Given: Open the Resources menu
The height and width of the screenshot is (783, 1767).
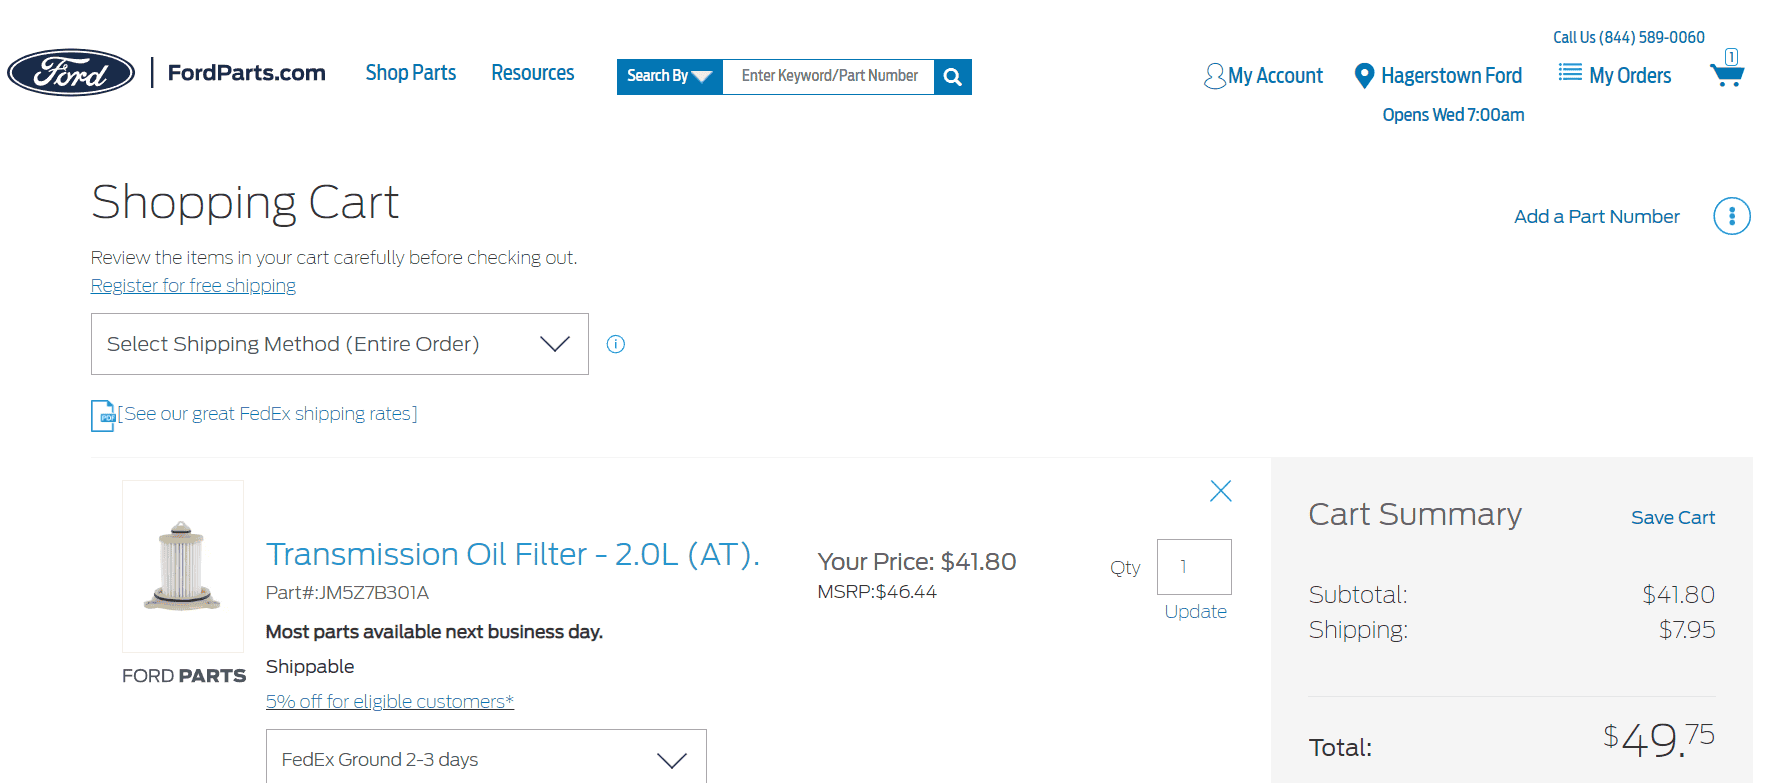Looking at the screenshot, I should pyautogui.click(x=532, y=73).
